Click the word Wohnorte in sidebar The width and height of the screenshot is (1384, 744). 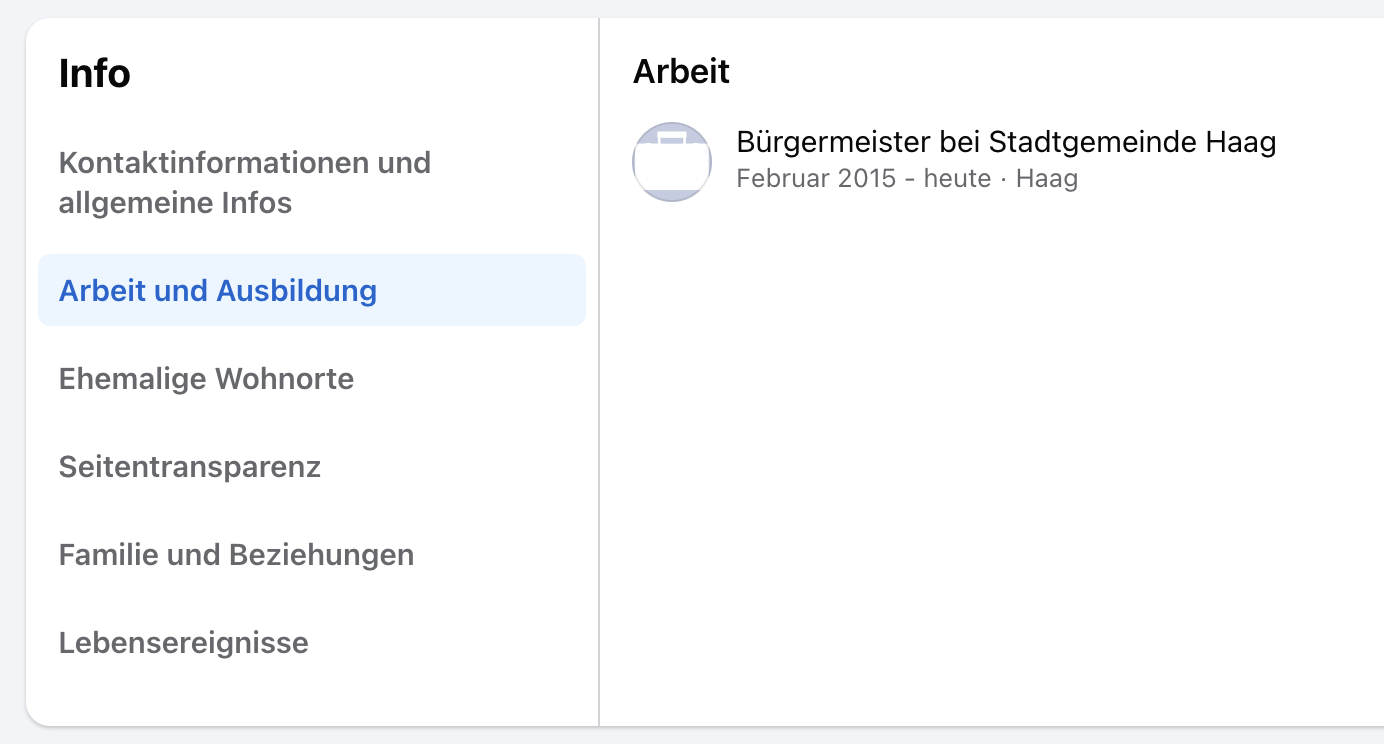(284, 379)
